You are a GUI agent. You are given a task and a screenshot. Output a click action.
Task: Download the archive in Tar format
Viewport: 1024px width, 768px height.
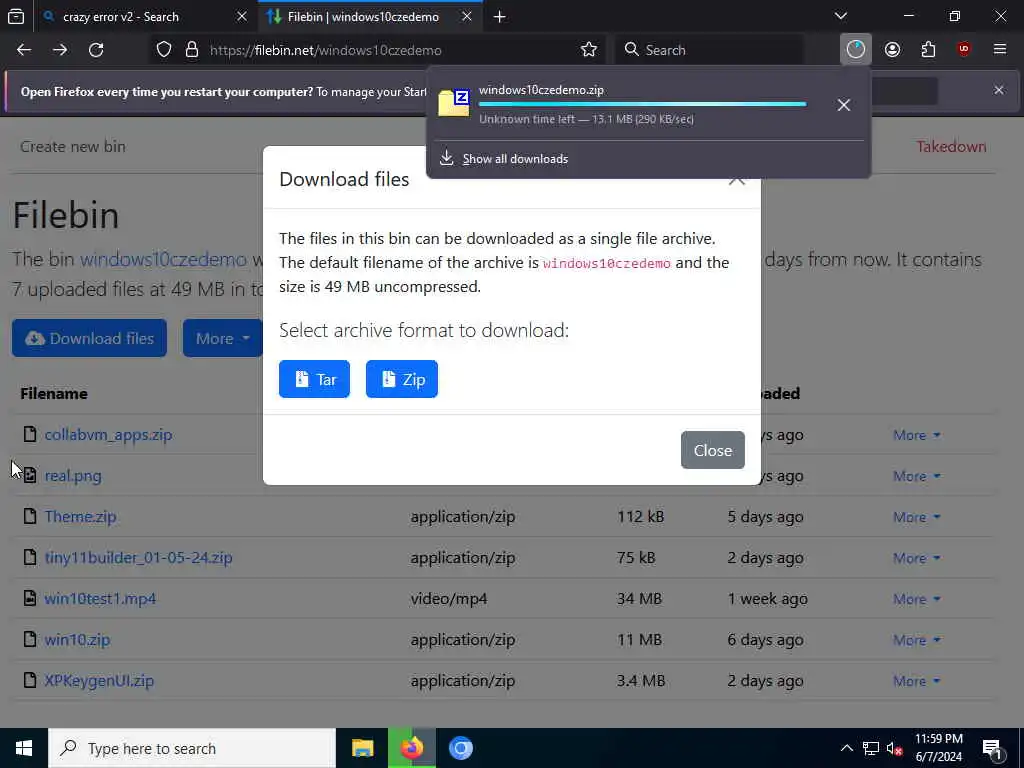(x=314, y=379)
